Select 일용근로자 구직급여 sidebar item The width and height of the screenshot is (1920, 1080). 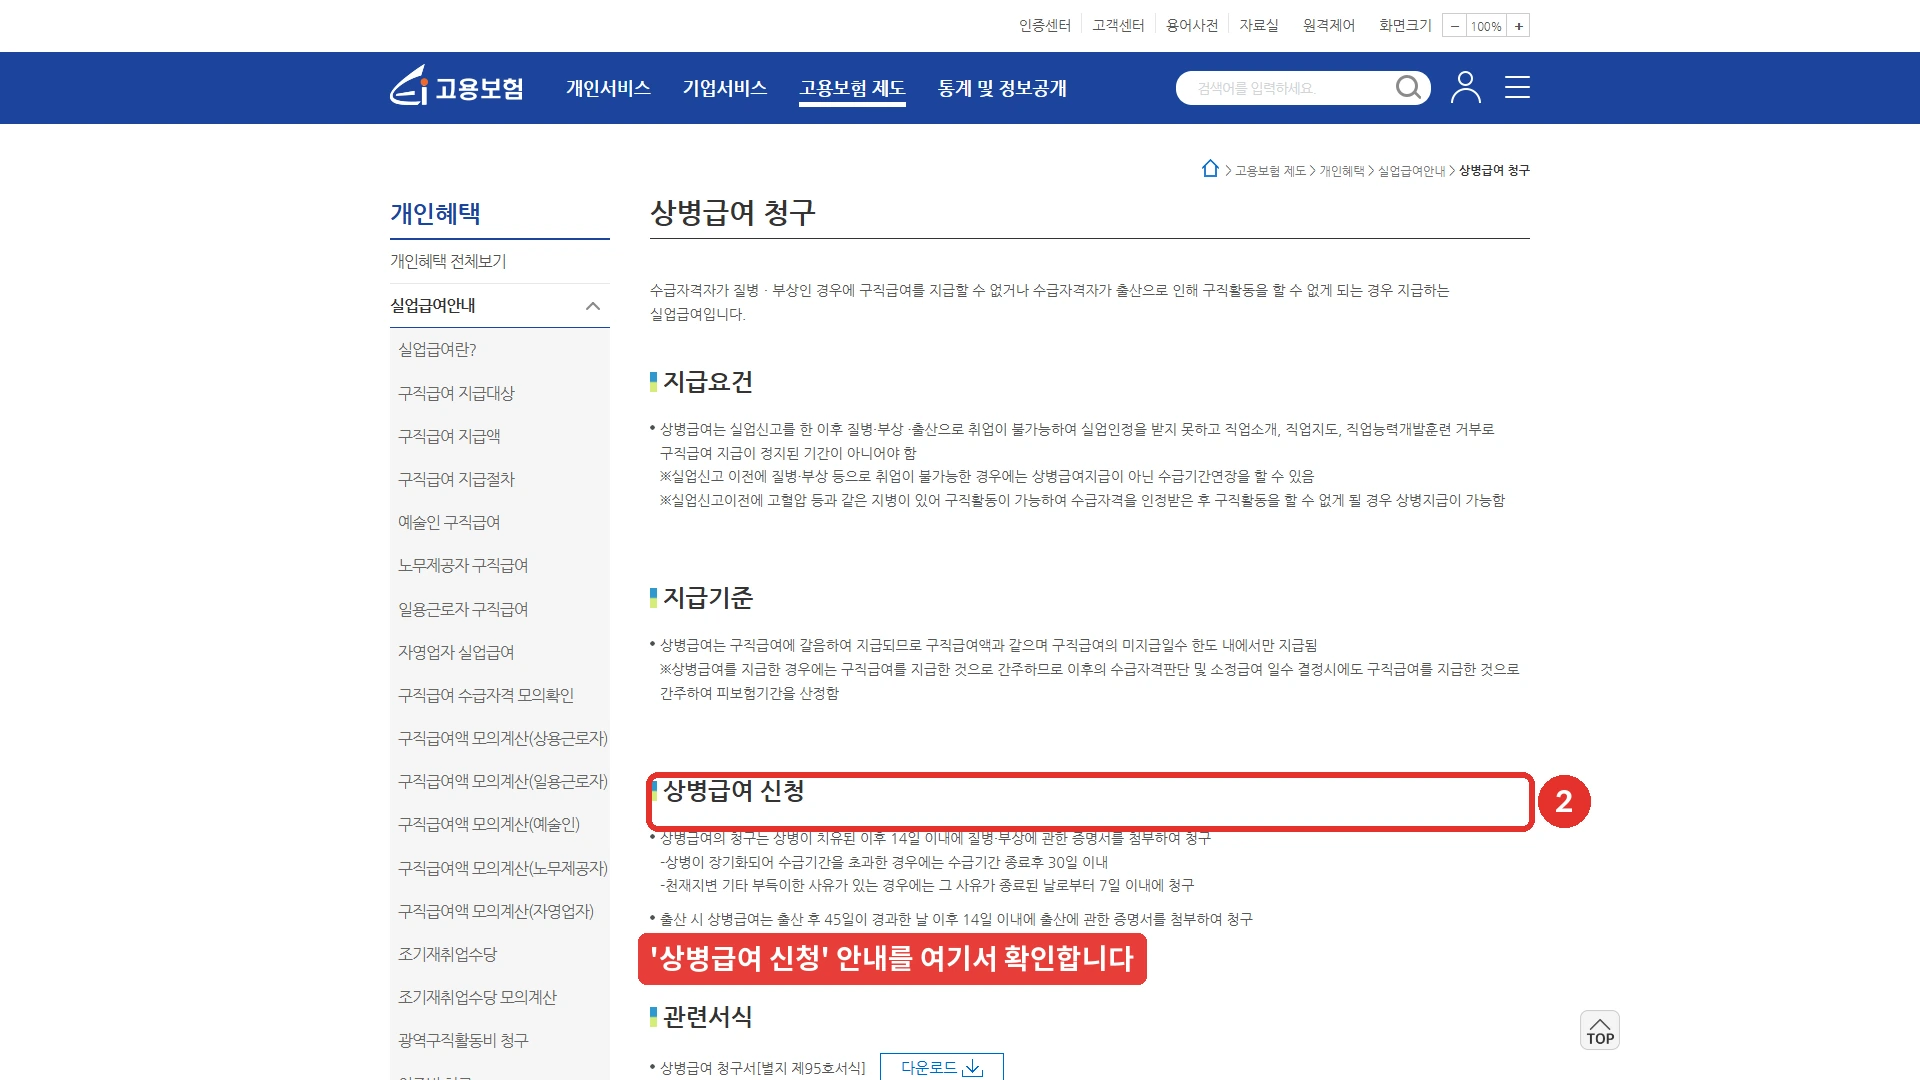point(463,609)
